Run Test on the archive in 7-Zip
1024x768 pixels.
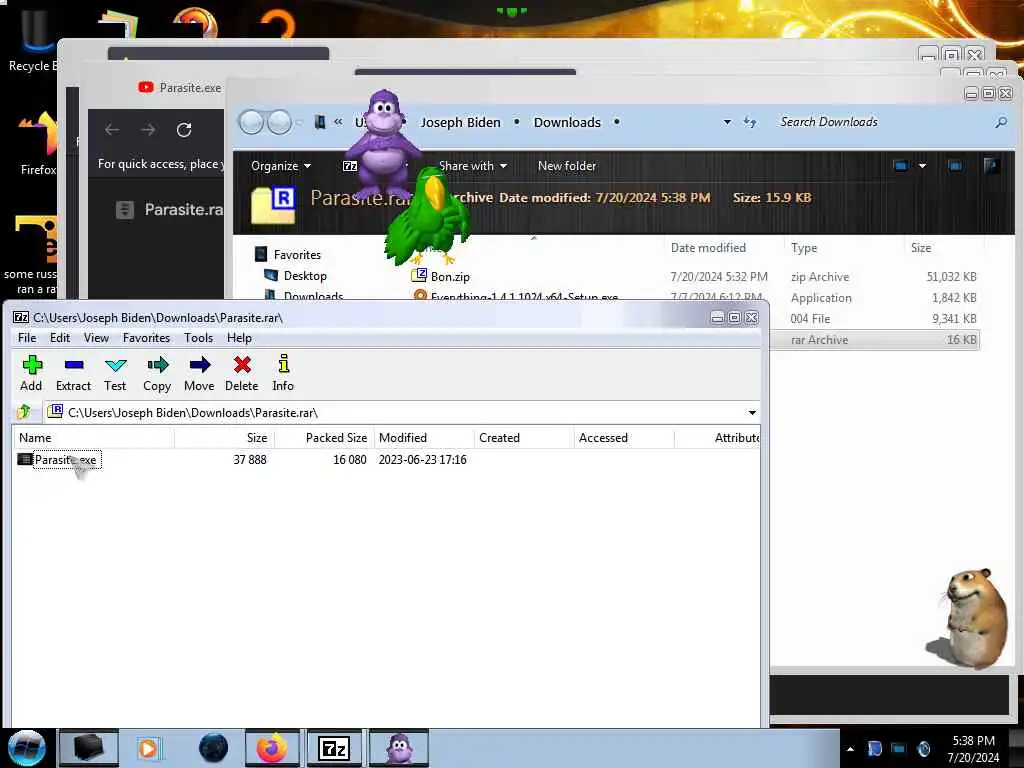(x=115, y=373)
